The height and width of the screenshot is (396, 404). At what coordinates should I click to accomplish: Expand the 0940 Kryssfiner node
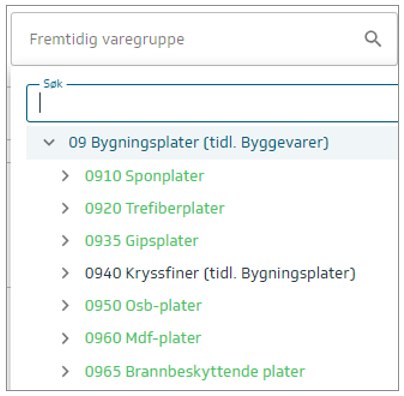(x=65, y=273)
